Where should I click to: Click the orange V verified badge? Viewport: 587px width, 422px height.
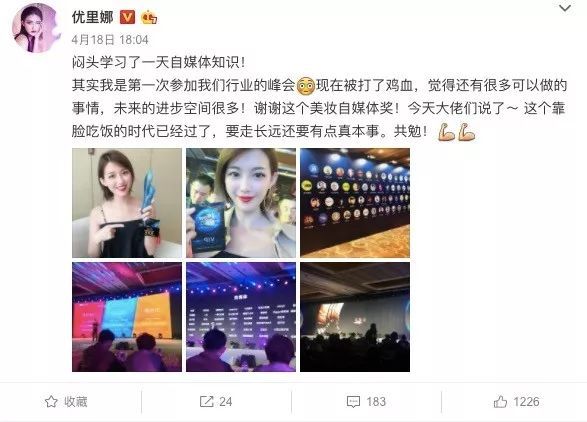tap(127, 17)
